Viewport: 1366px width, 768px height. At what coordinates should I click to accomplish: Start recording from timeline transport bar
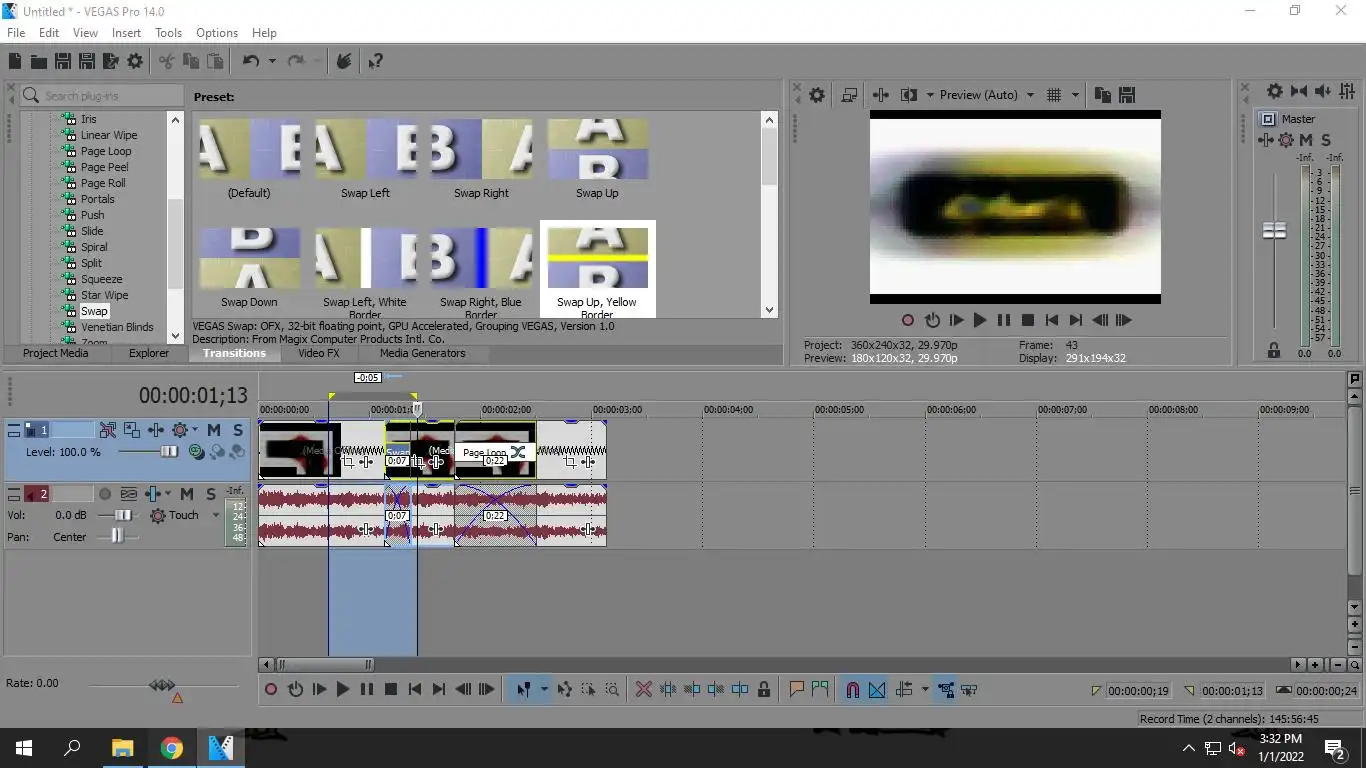[x=271, y=690]
